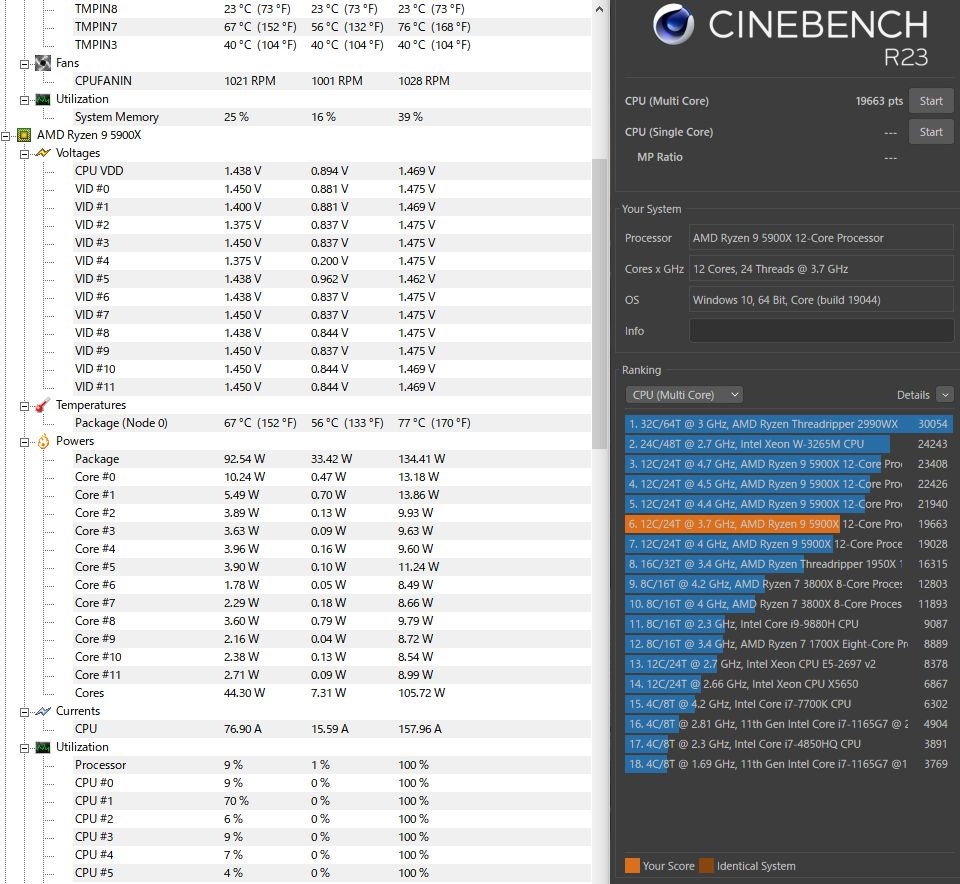Click the Powers flame icon
This screenshot has height=884, width=960.
point(43,441)
